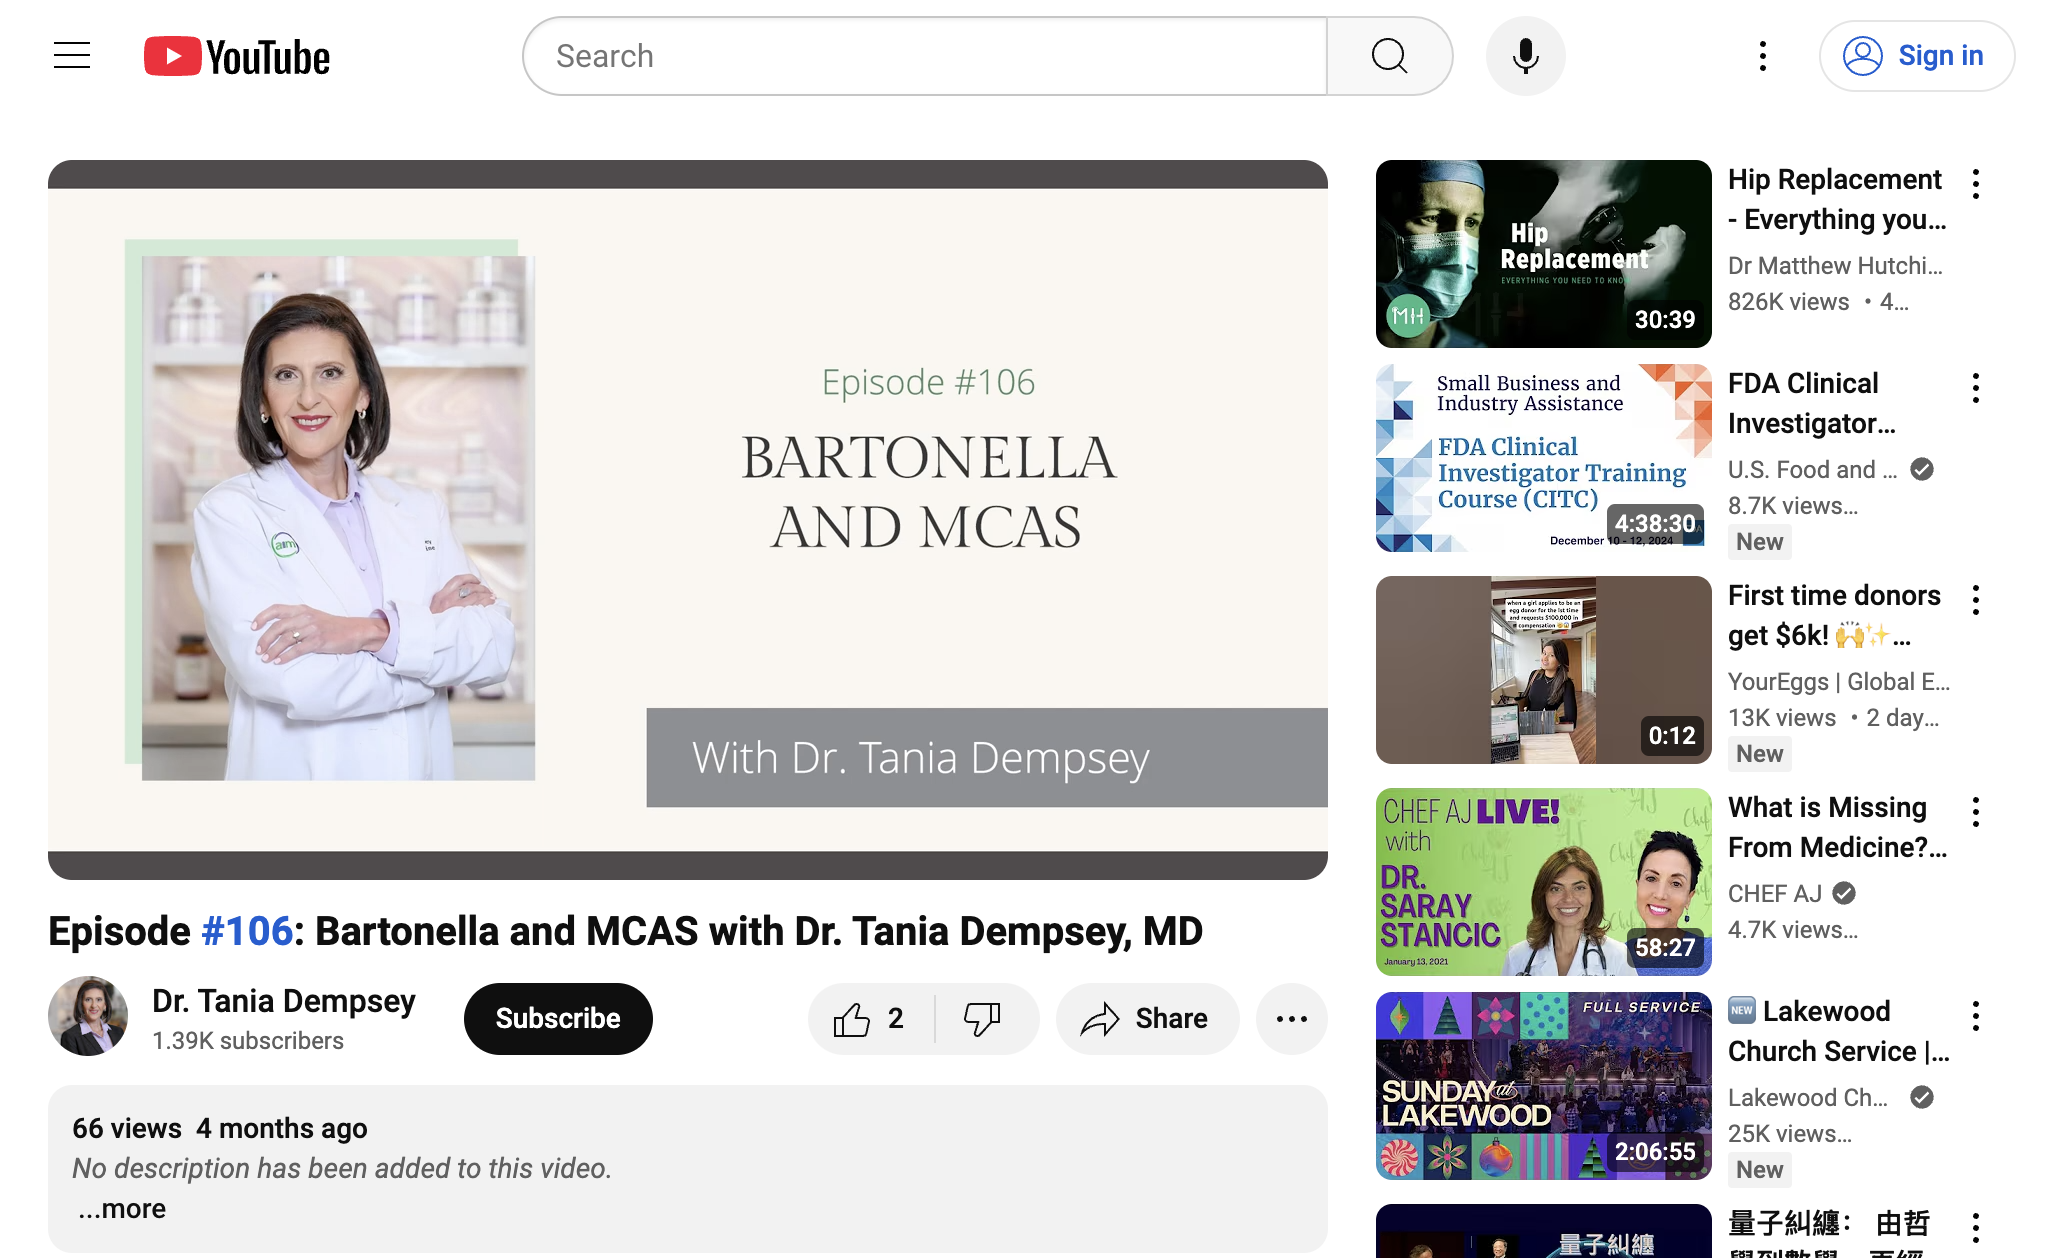Image resolution: width=2048 pixels, height=1258 pixels.
Task: Click the 30:39 duration badge
Action: point(1665,319)
